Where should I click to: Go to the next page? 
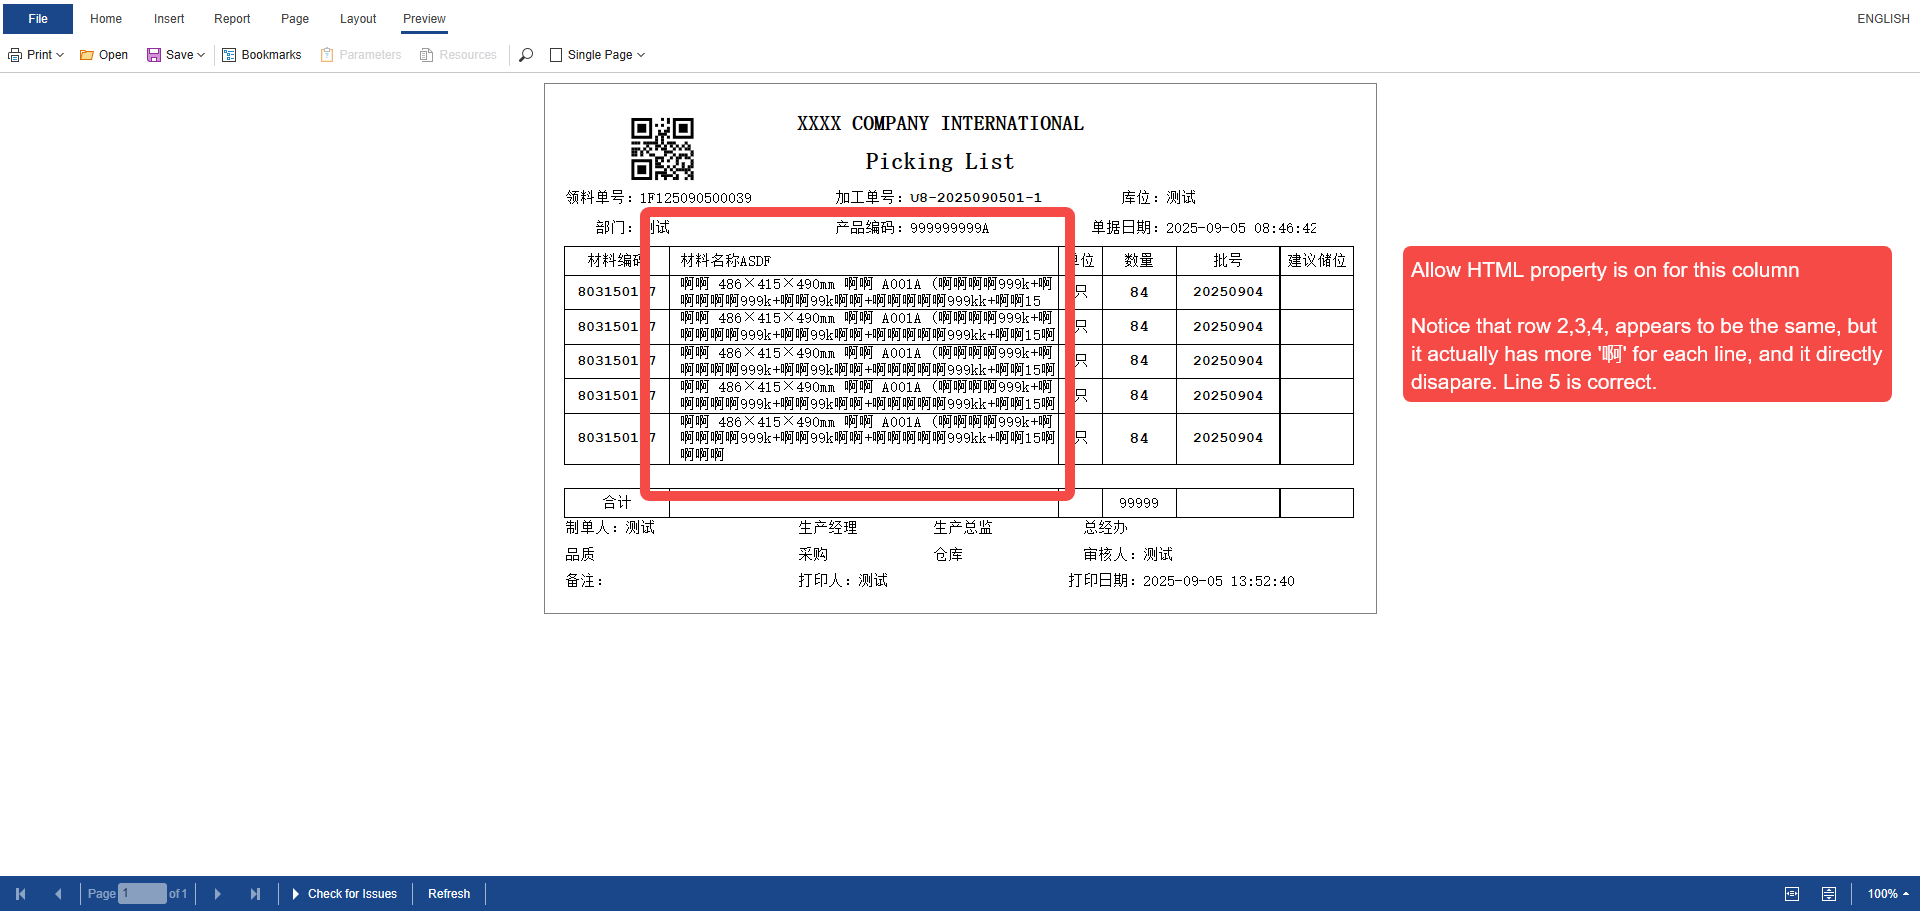point(217,894)
